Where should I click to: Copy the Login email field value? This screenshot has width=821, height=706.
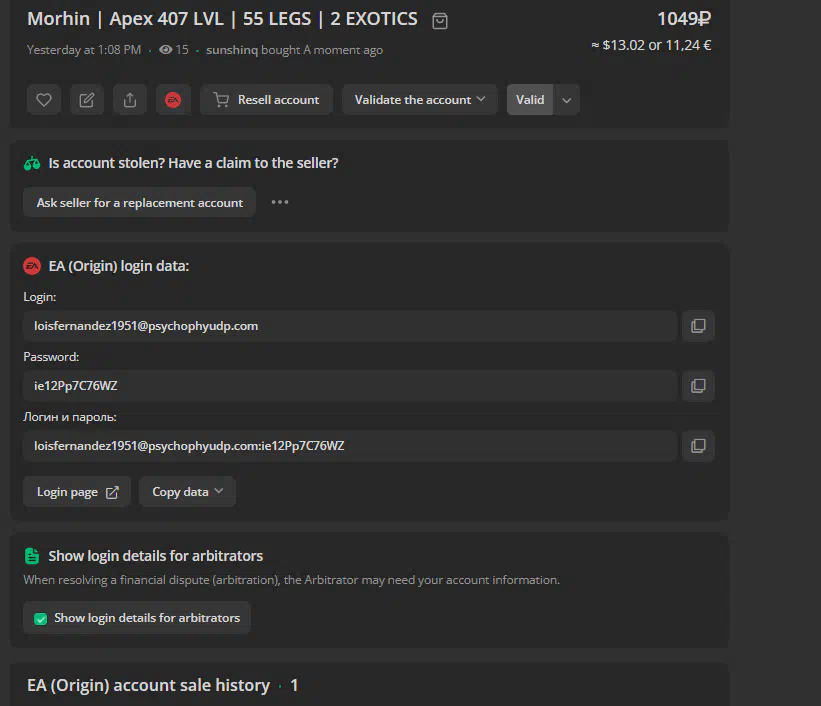coord(698,326)
